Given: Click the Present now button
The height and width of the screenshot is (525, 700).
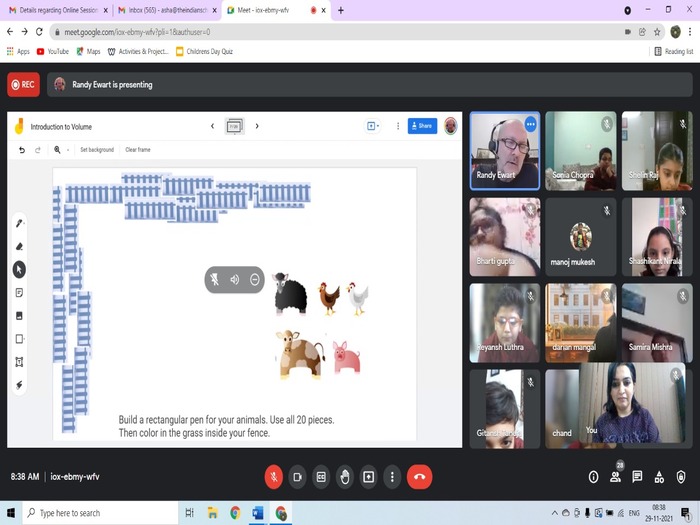Looking at the screenshot, I should coord(368,477).
